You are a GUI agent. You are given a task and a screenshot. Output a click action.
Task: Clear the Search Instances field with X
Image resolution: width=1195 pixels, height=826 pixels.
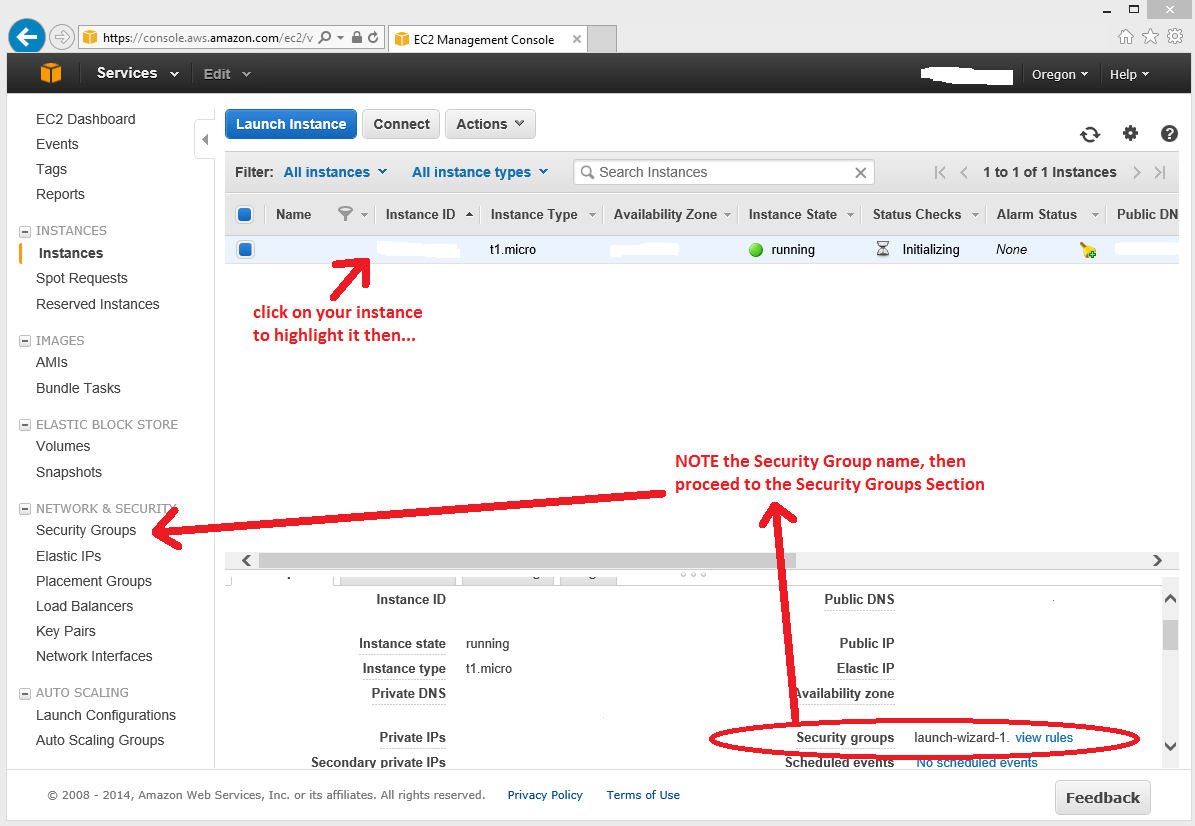pyautogui.click(x=860, y=173)
